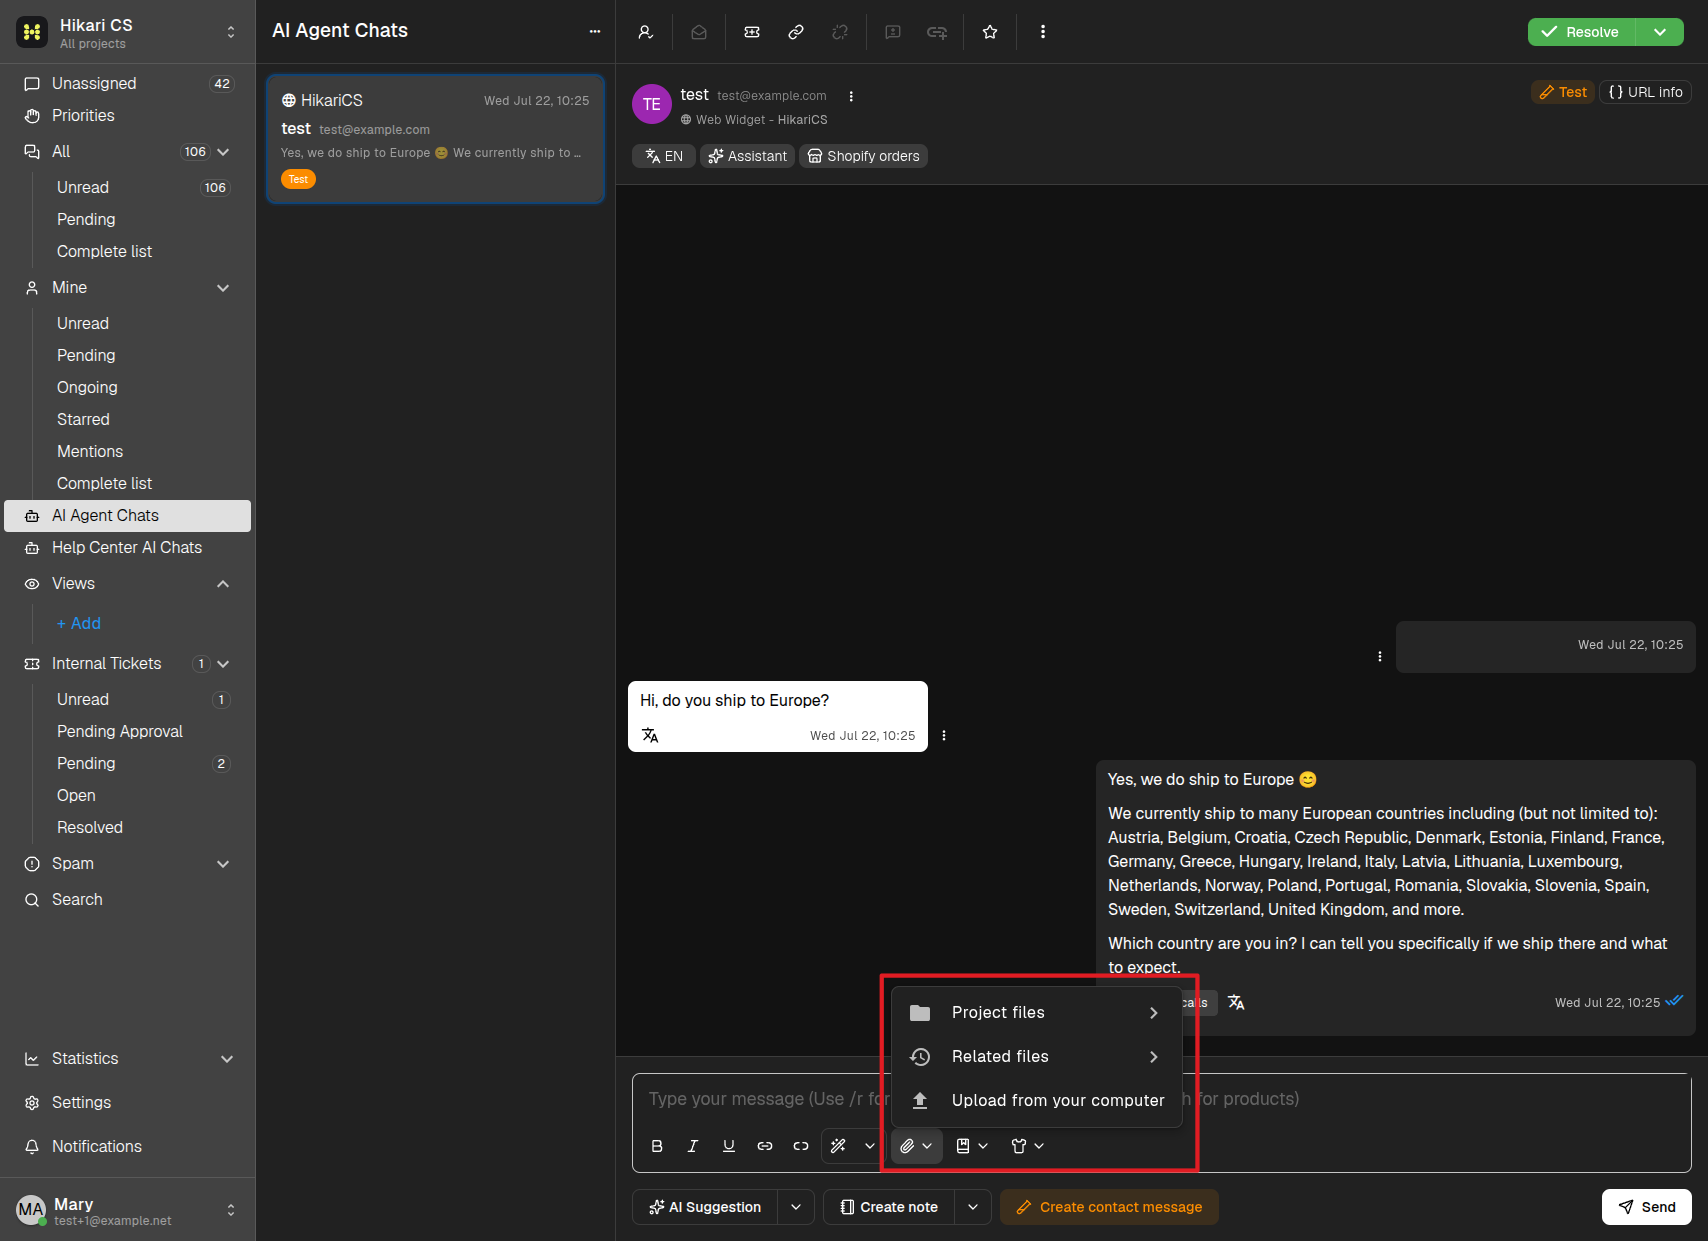Image resolution: width=1708 pixels, height=1241 pixels.
Task: Click the assign agent person icon
Action: pyautogui.click(x=646, y=32)
